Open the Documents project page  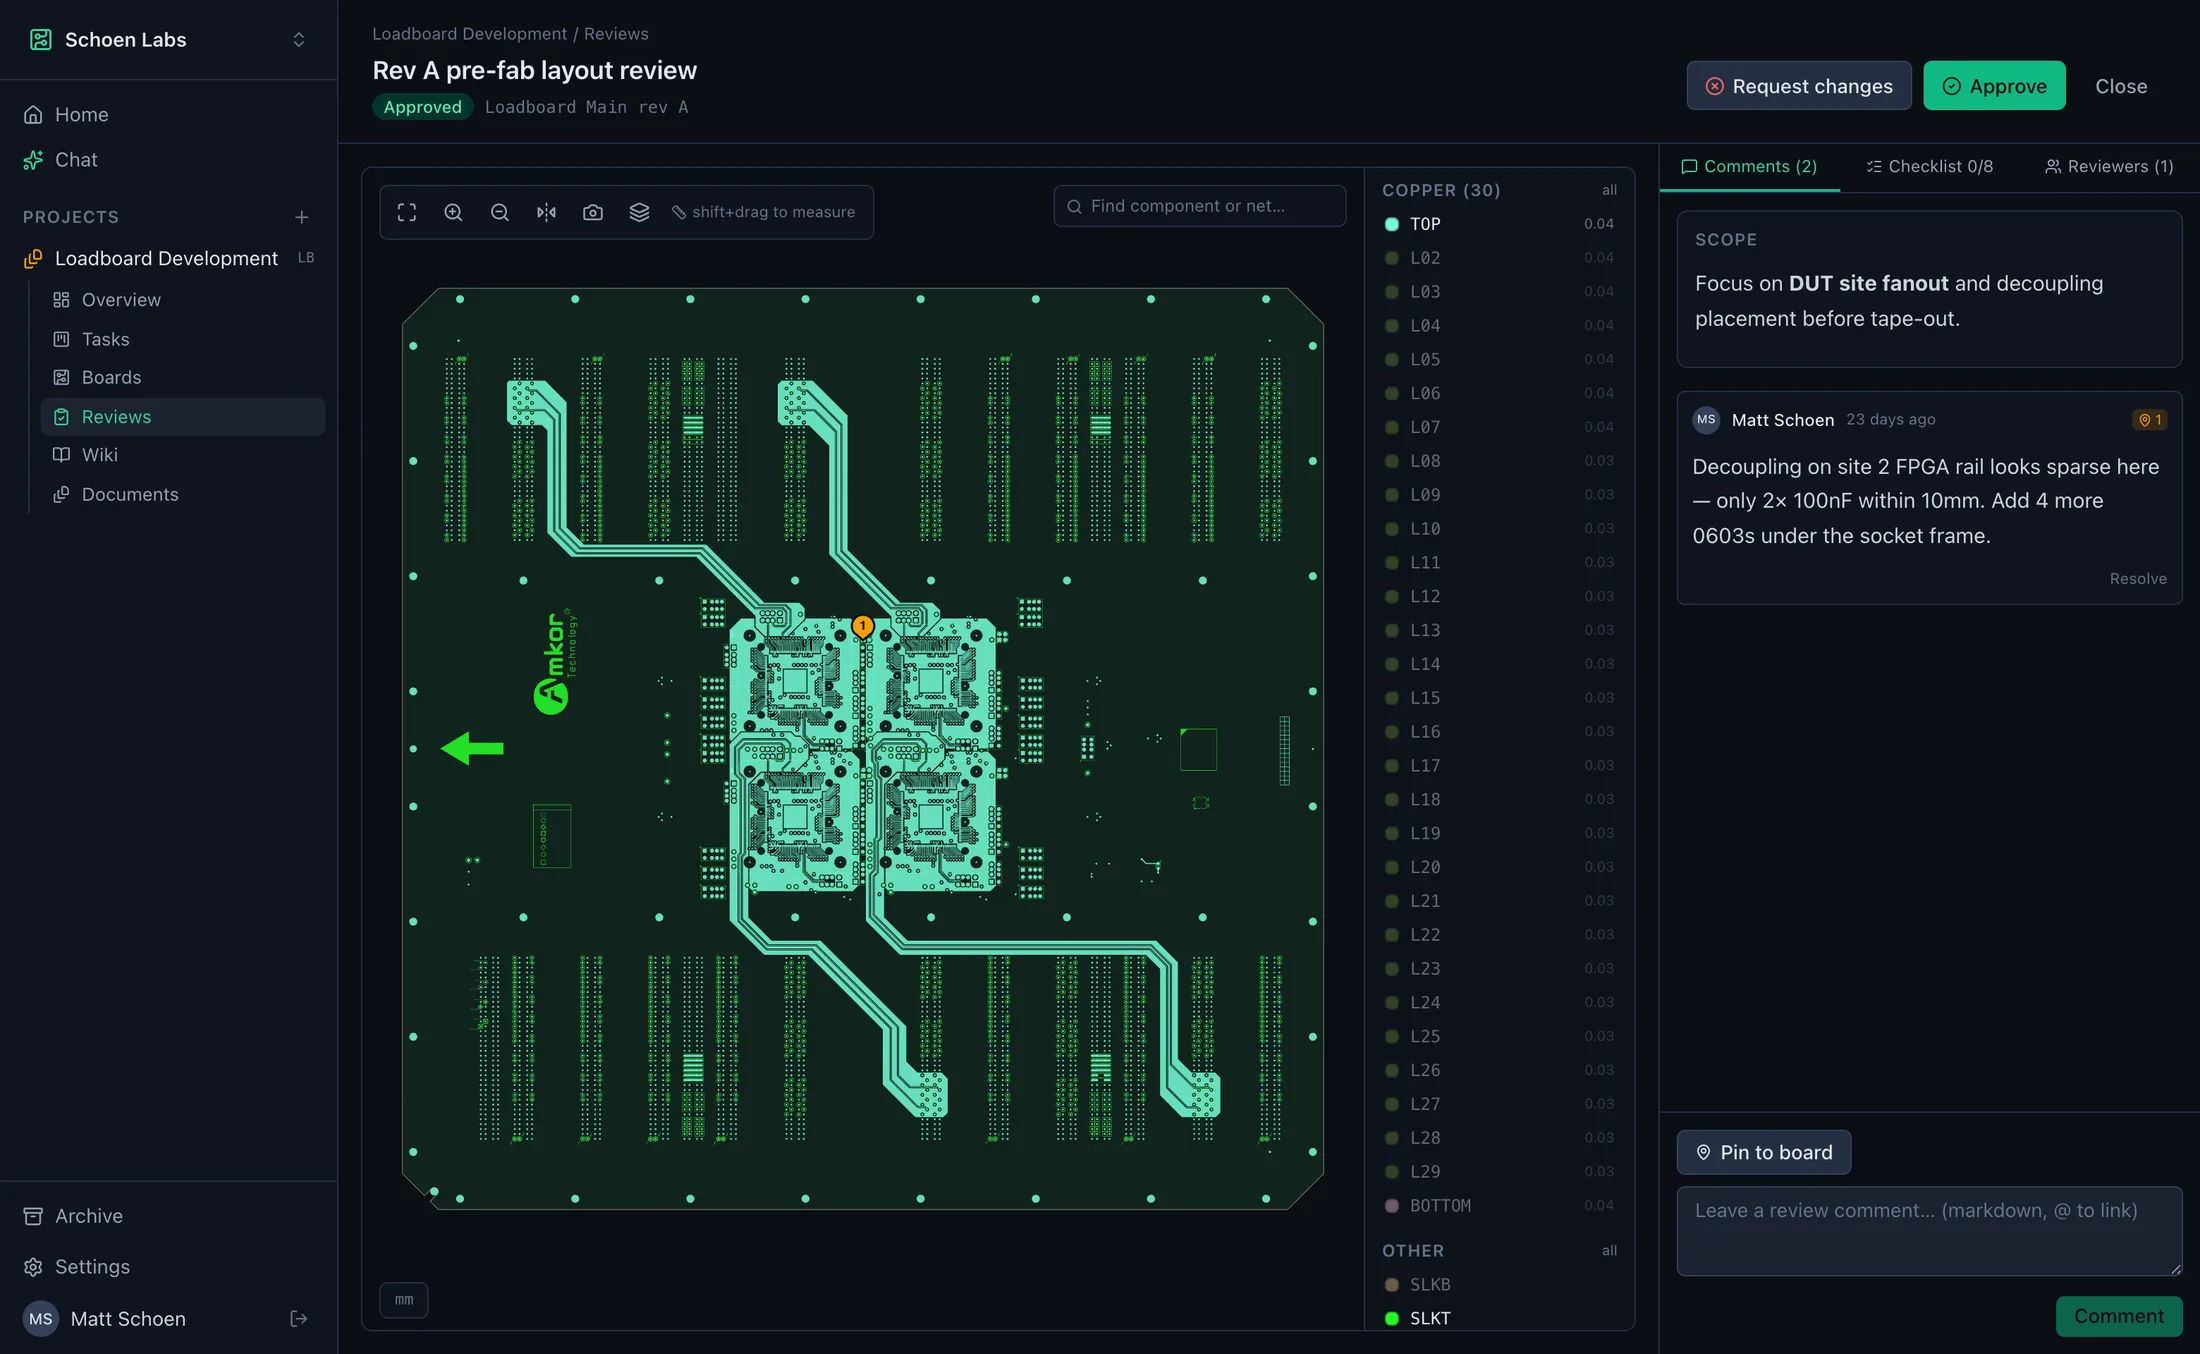point(183,495)
